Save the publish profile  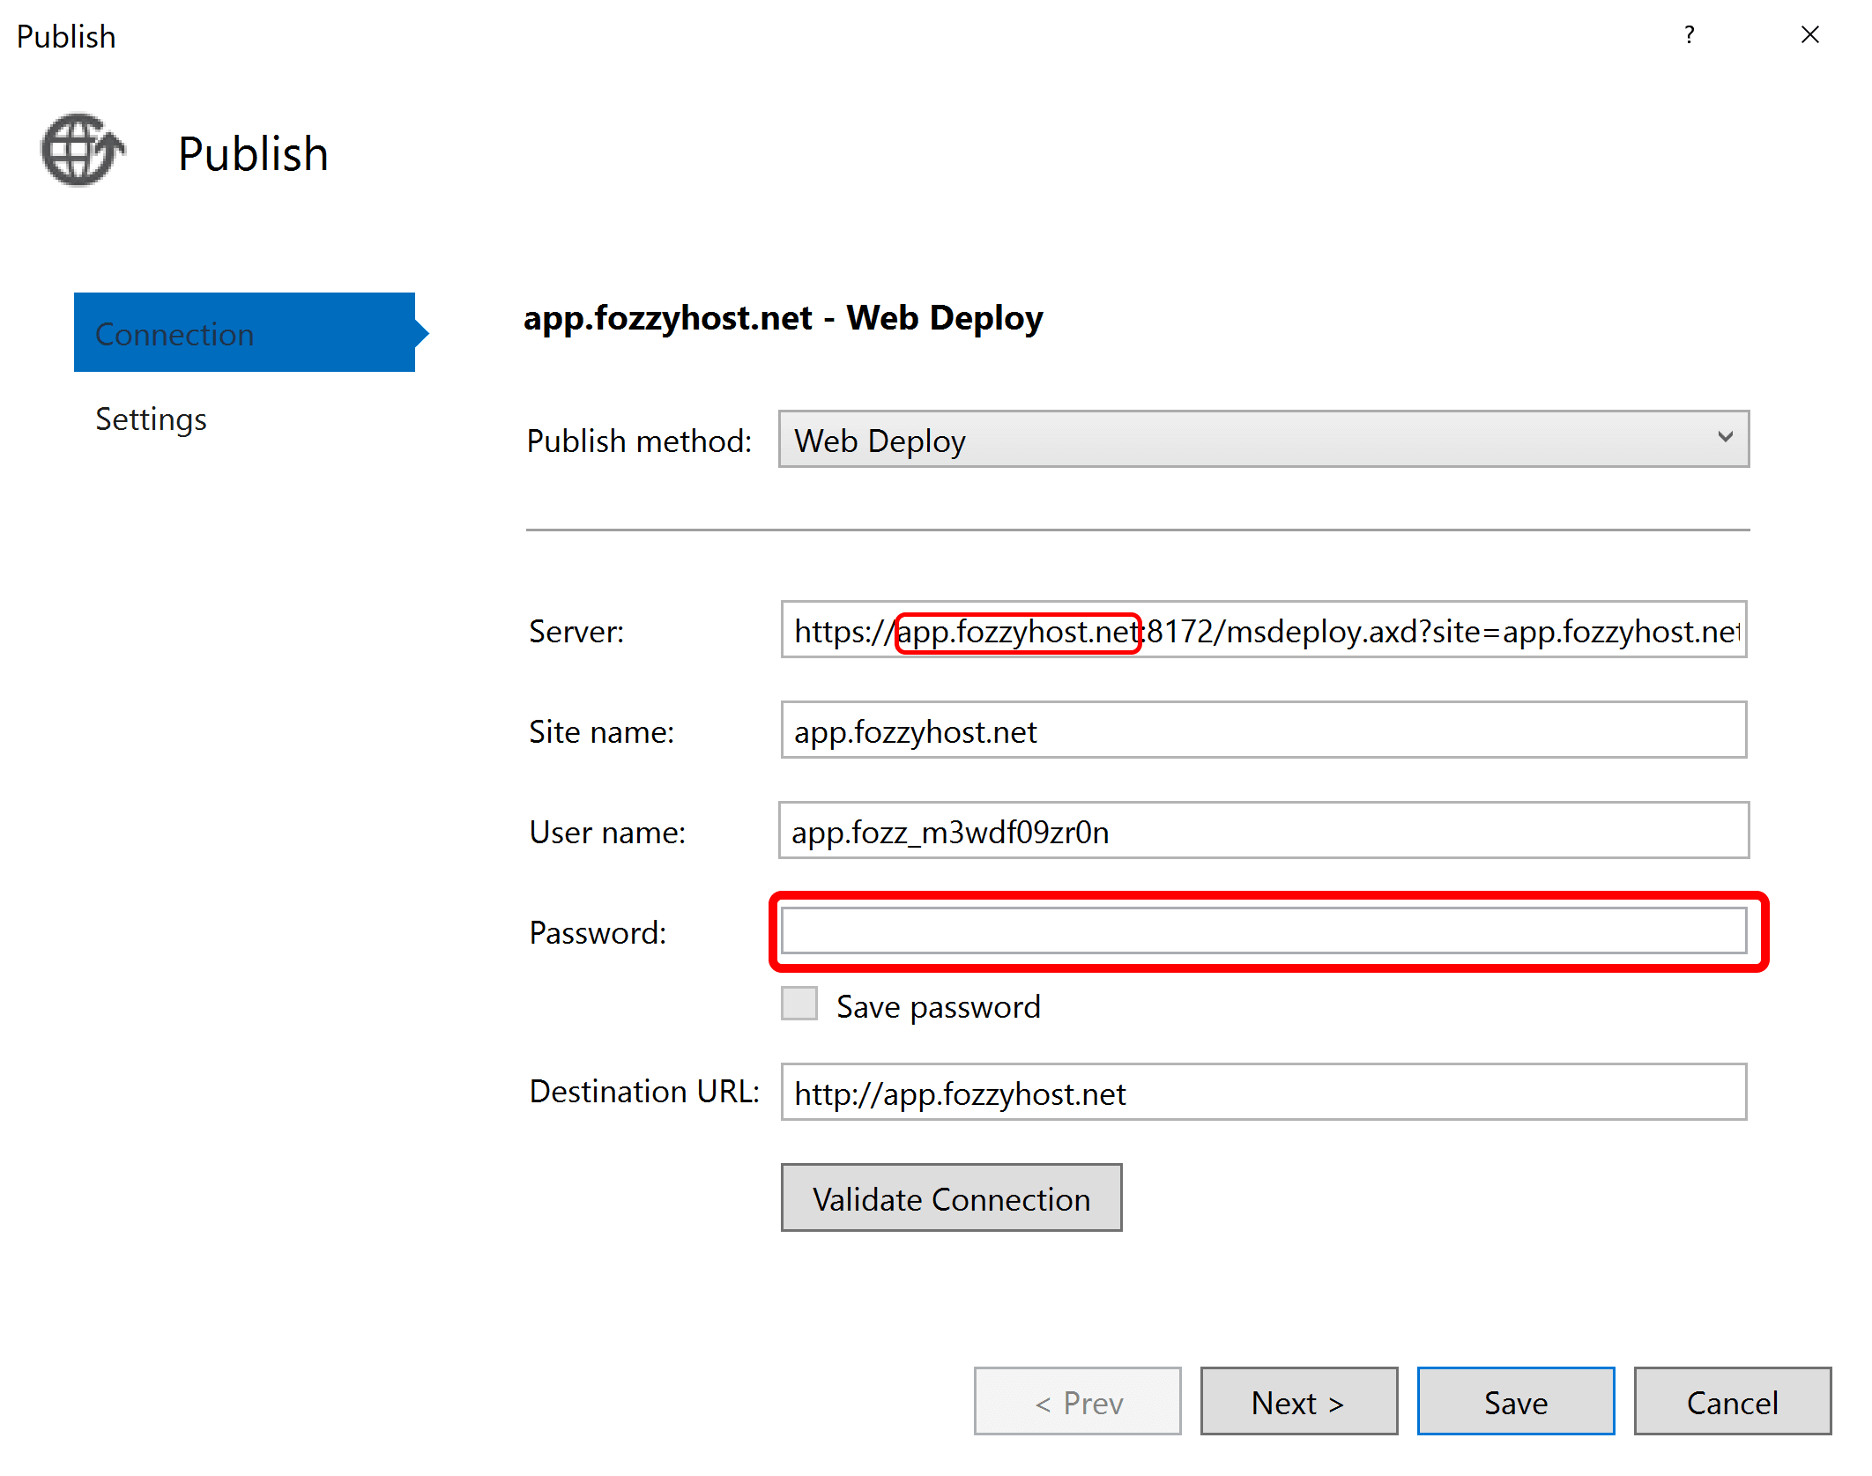1516,1402
